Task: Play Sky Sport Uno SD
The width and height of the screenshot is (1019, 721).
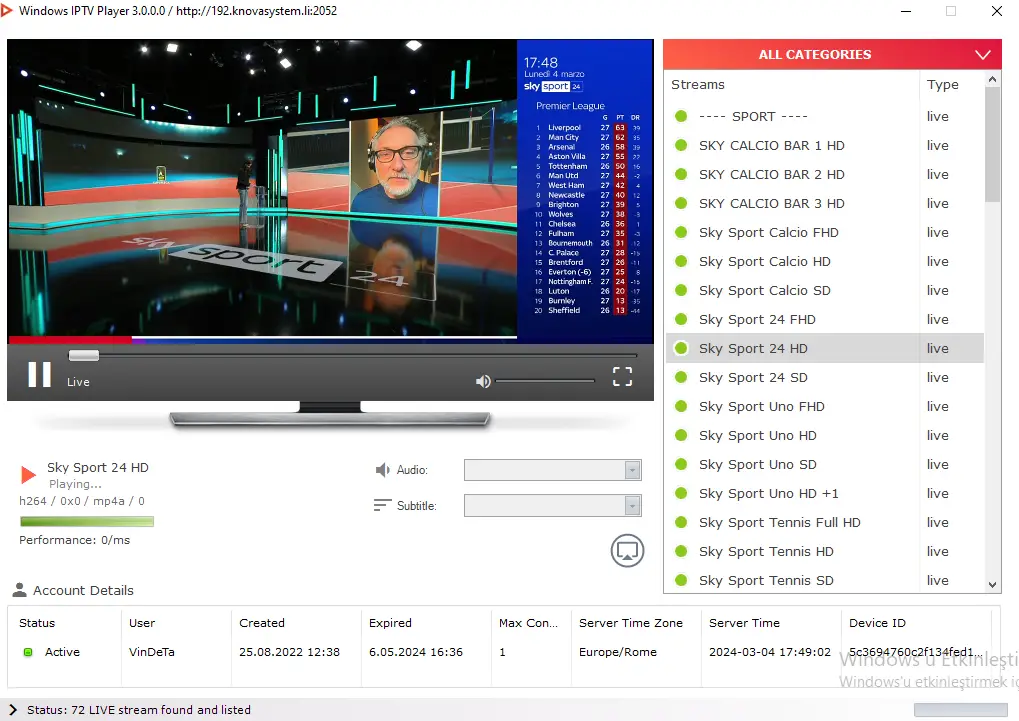Action: (x=824, y=464)
